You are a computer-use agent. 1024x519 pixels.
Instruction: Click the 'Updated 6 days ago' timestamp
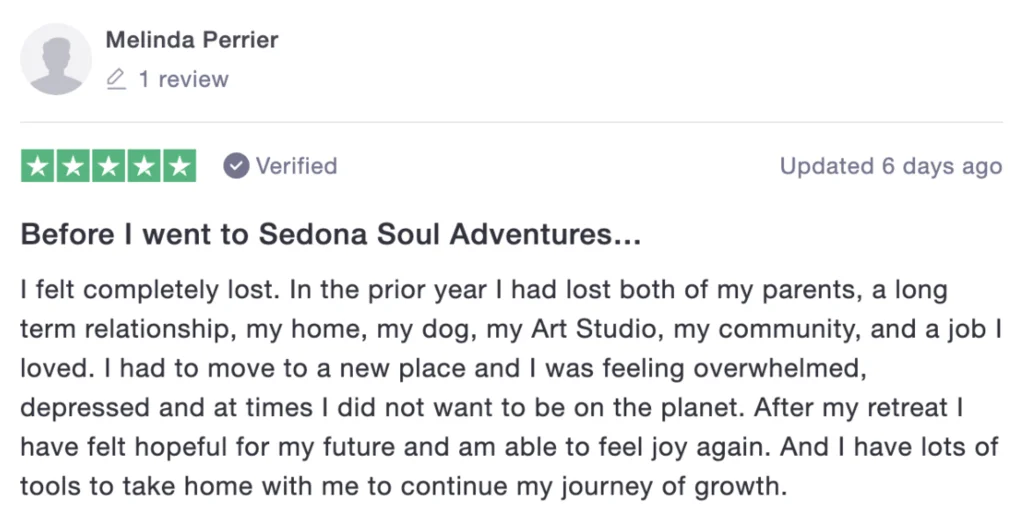[890, 166]
